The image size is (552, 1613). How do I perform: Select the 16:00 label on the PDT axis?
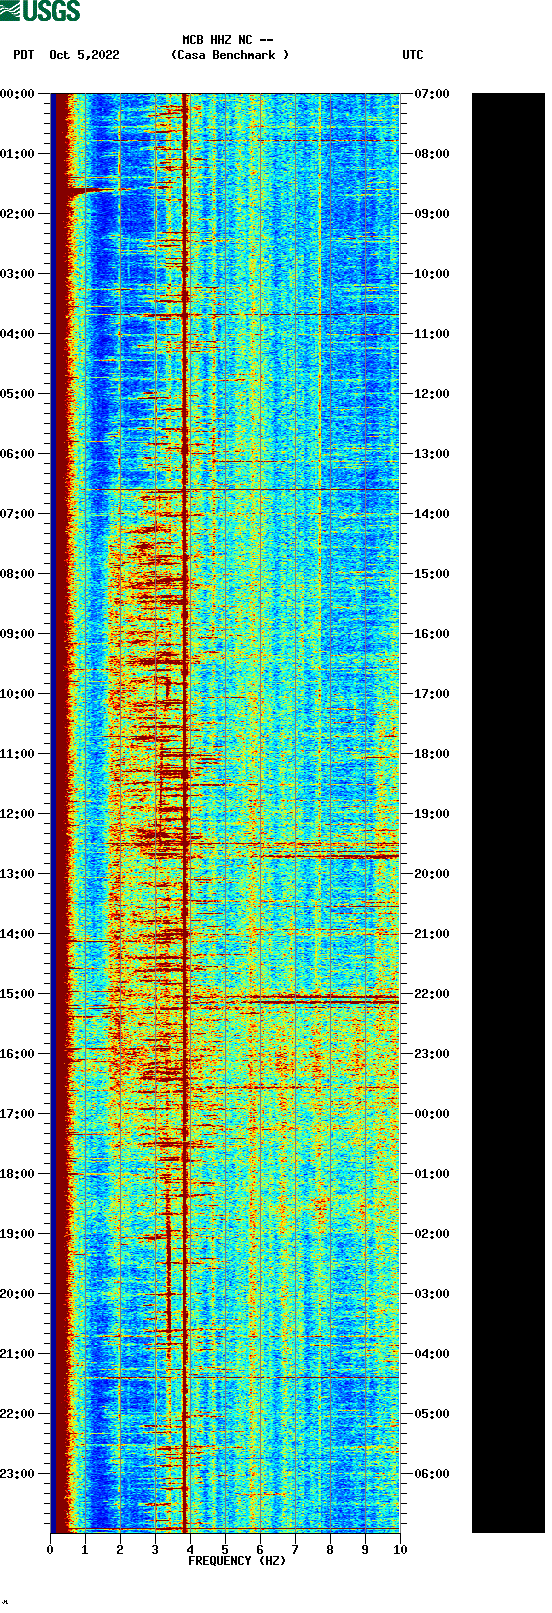pos(17,1054)
